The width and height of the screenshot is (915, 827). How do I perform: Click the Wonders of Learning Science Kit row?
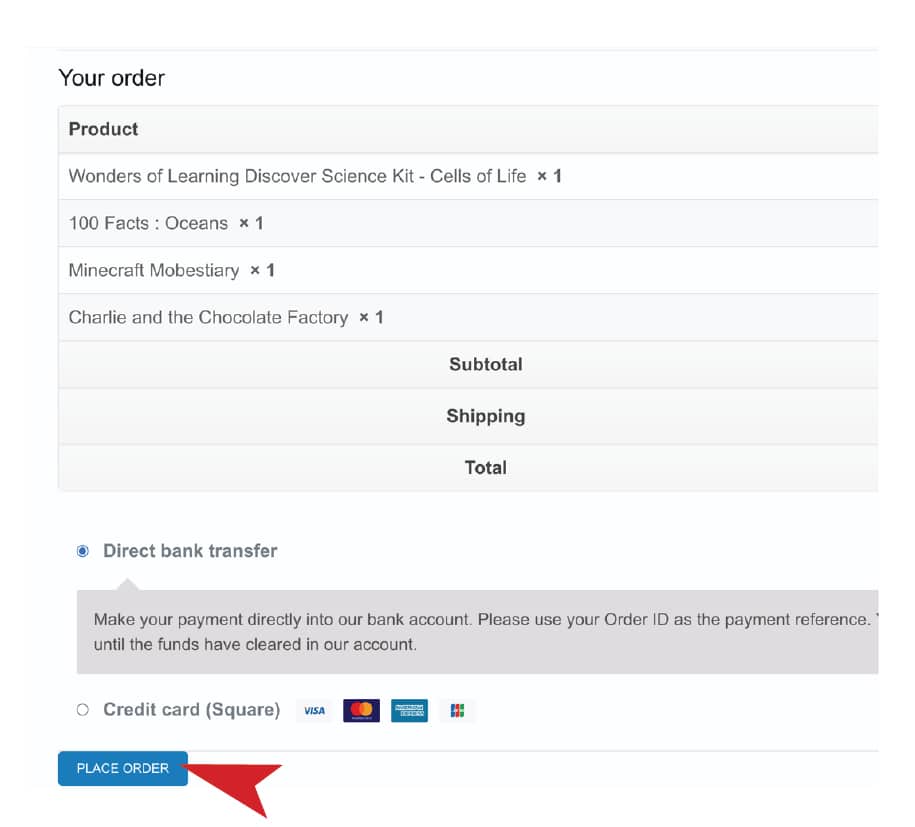tap(468, 176)
